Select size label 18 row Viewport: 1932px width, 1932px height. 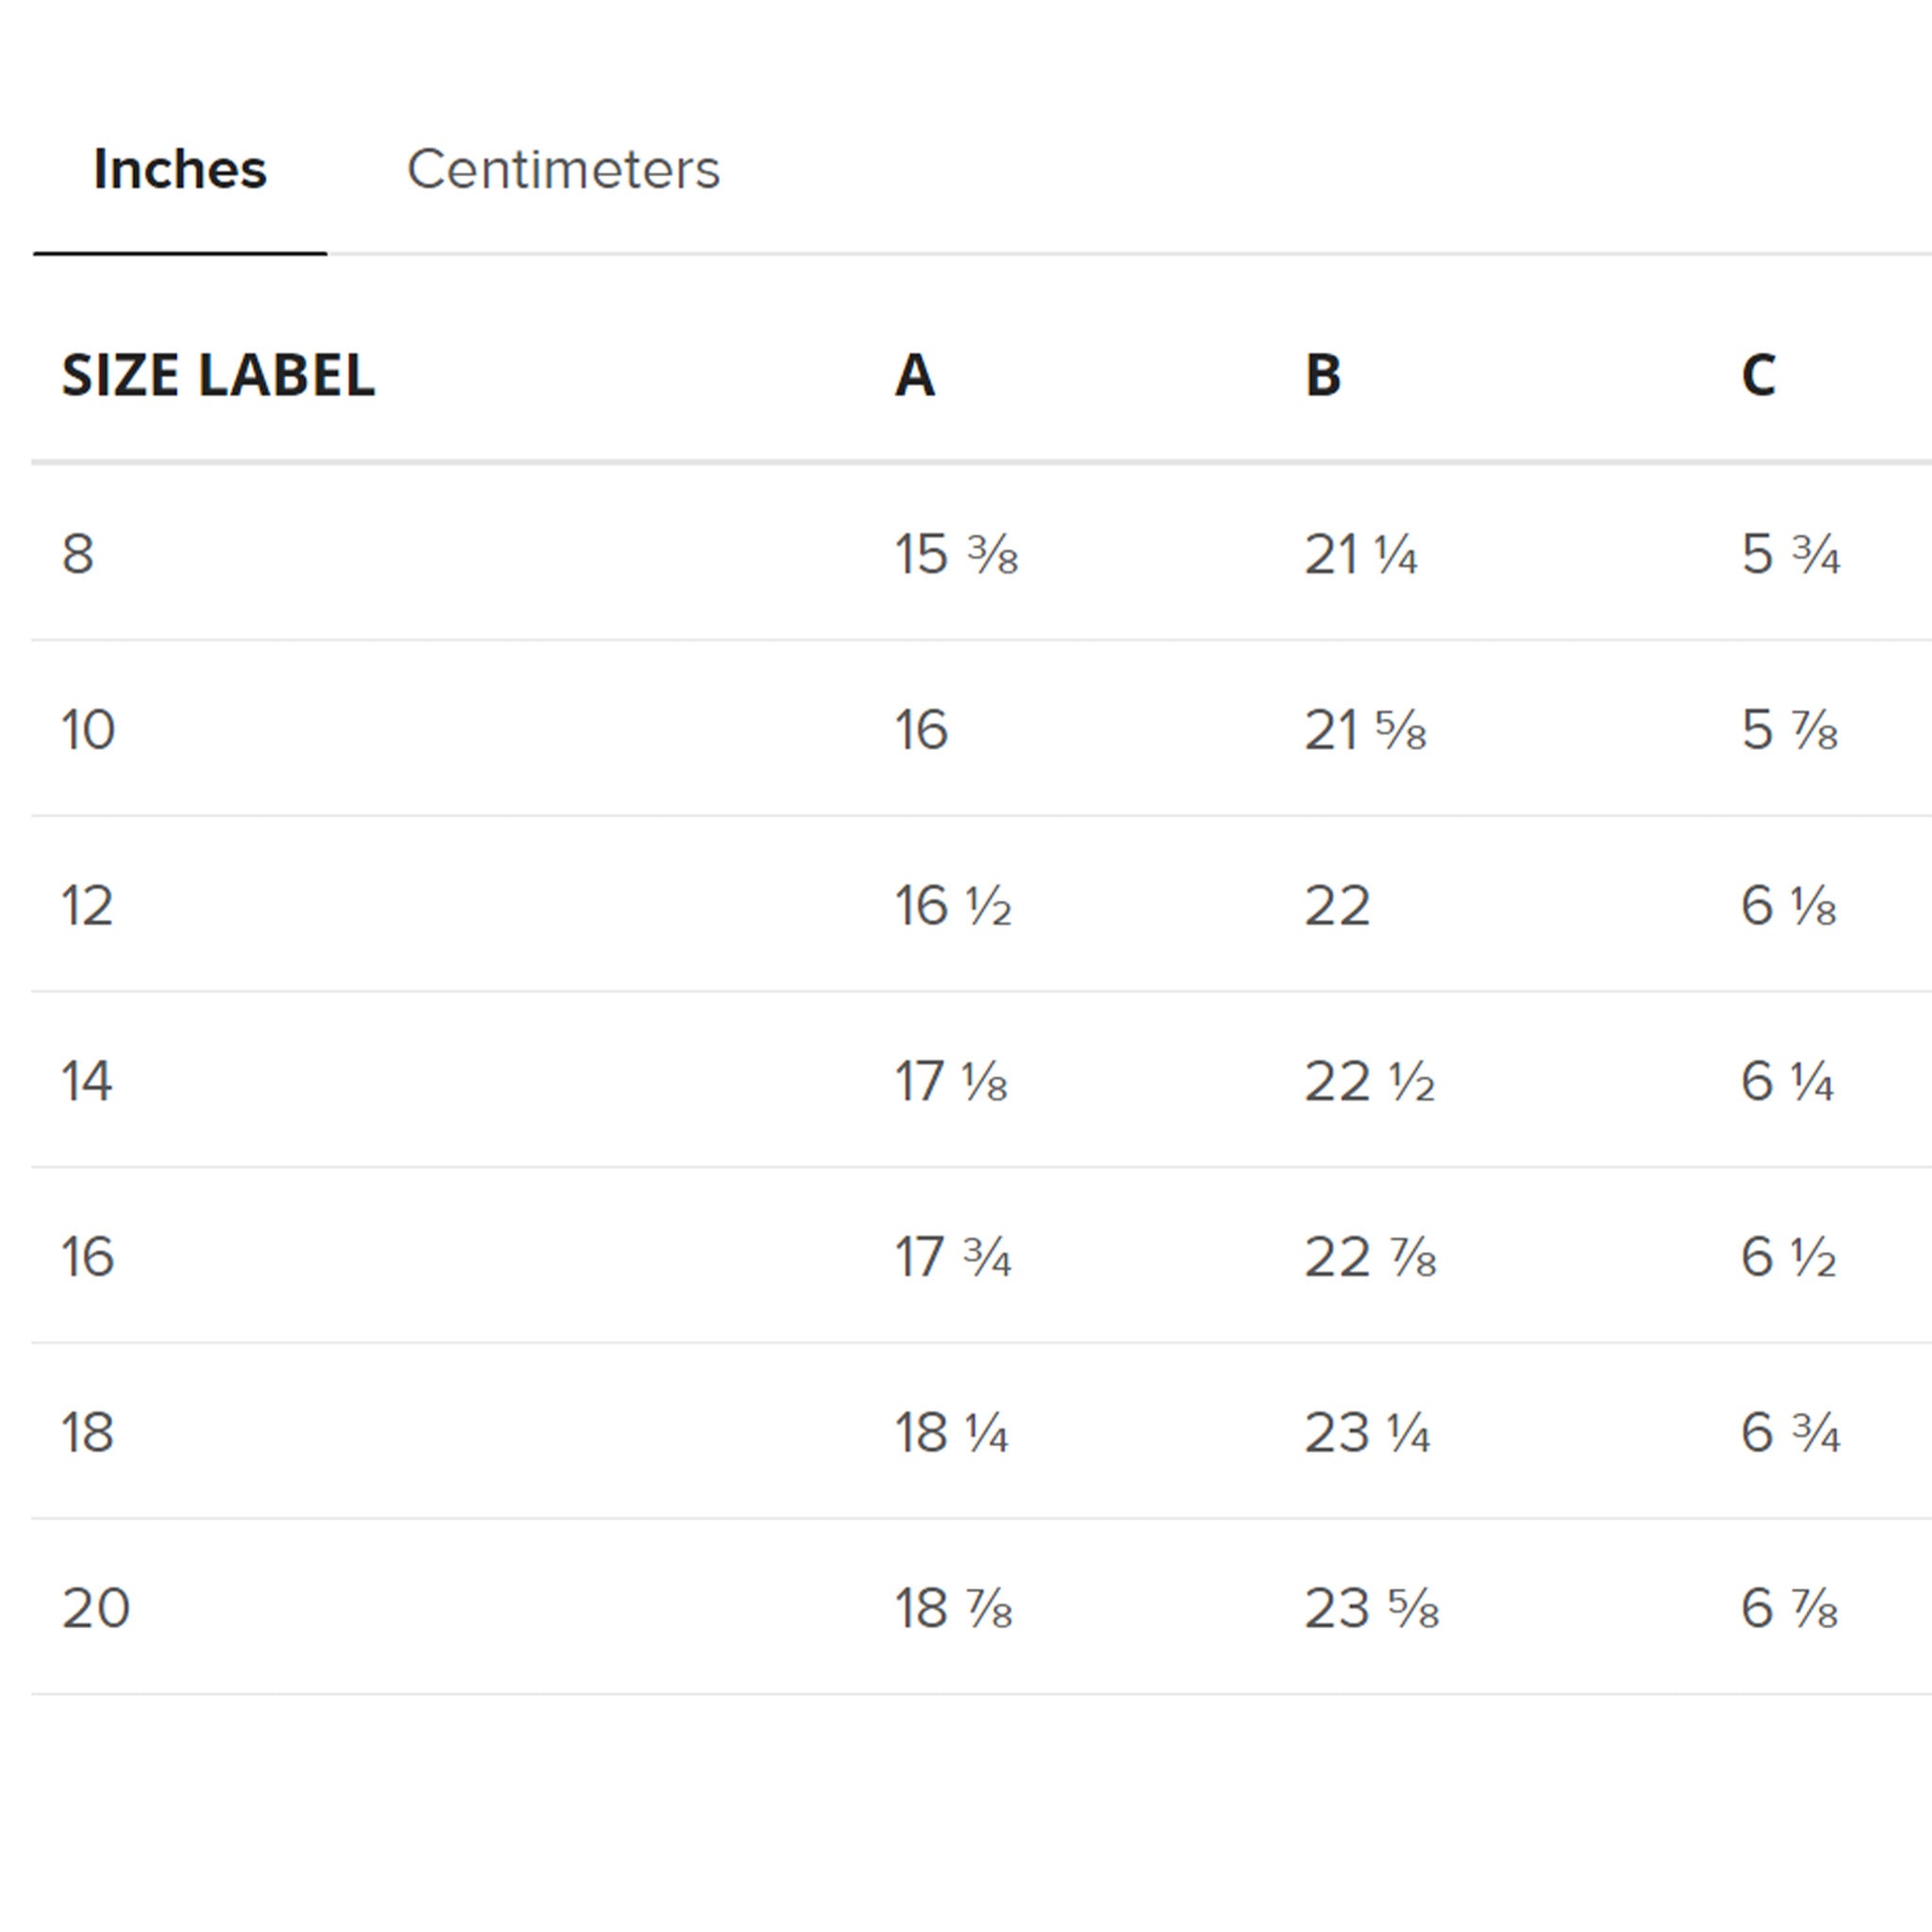click(x=90, y=1432)
